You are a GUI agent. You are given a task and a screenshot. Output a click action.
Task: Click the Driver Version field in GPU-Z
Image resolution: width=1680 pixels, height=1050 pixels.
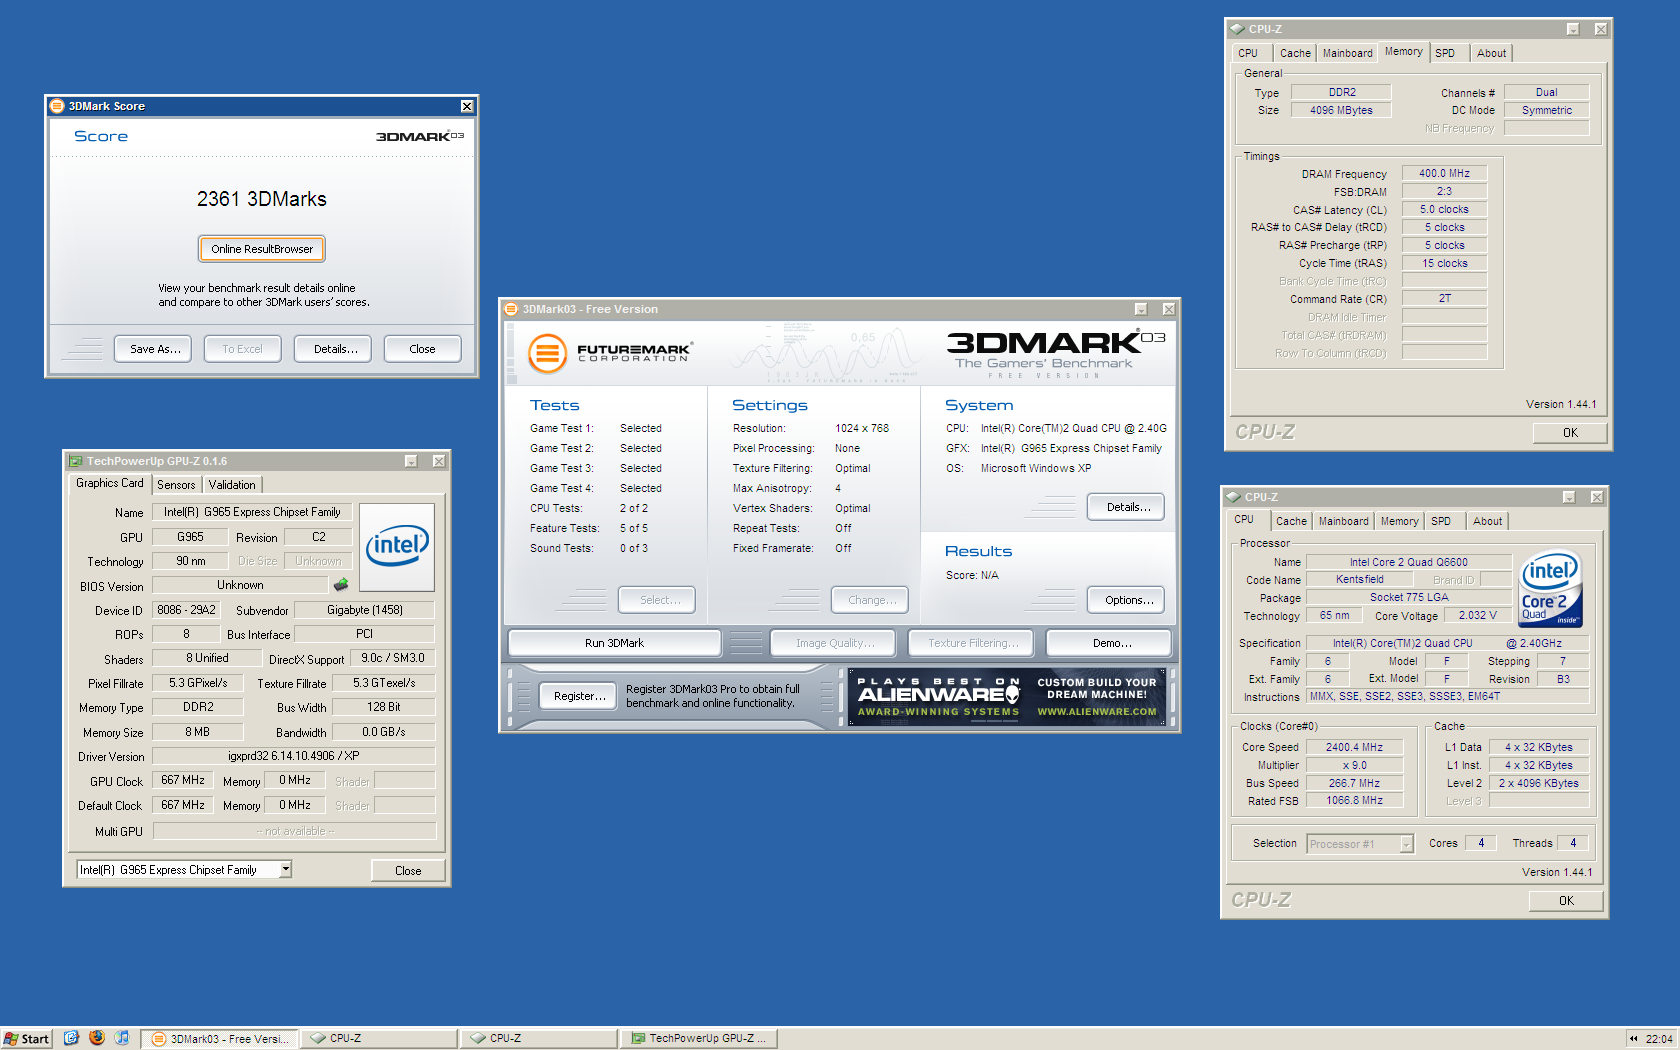point(293,756)
